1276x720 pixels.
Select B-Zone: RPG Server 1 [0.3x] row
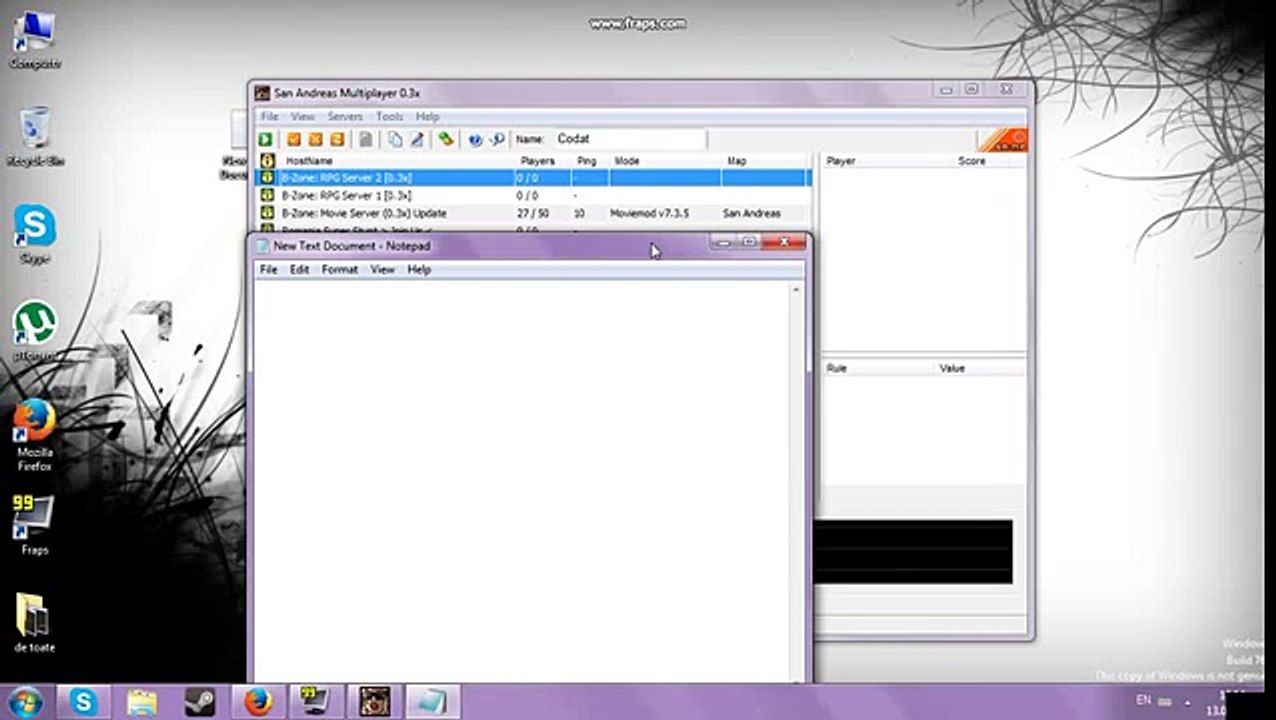(x=534, y=196)
